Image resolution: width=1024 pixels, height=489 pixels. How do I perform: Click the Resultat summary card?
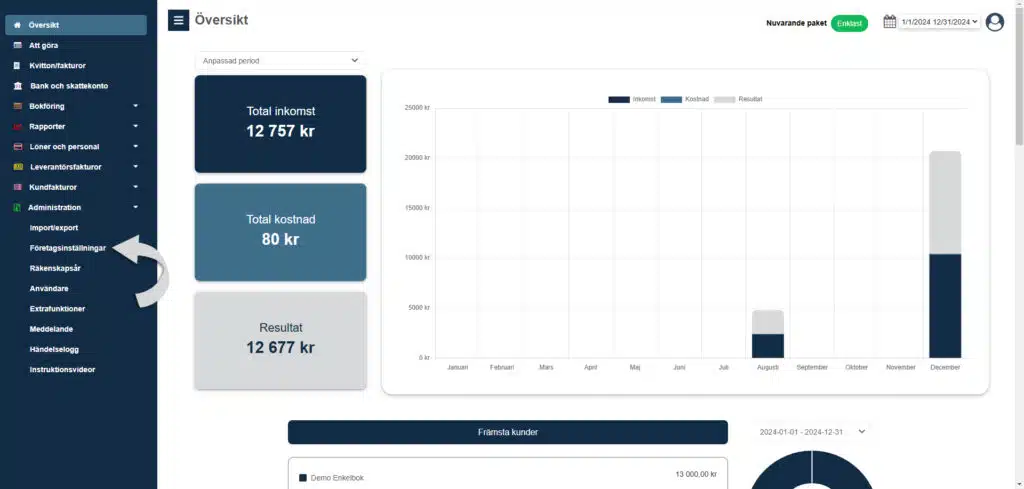tap(280, 341)
